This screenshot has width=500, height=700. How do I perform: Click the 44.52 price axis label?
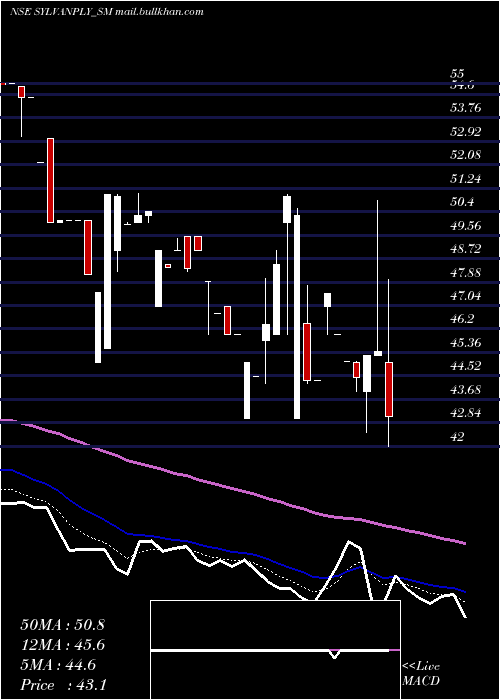[466, 366]
